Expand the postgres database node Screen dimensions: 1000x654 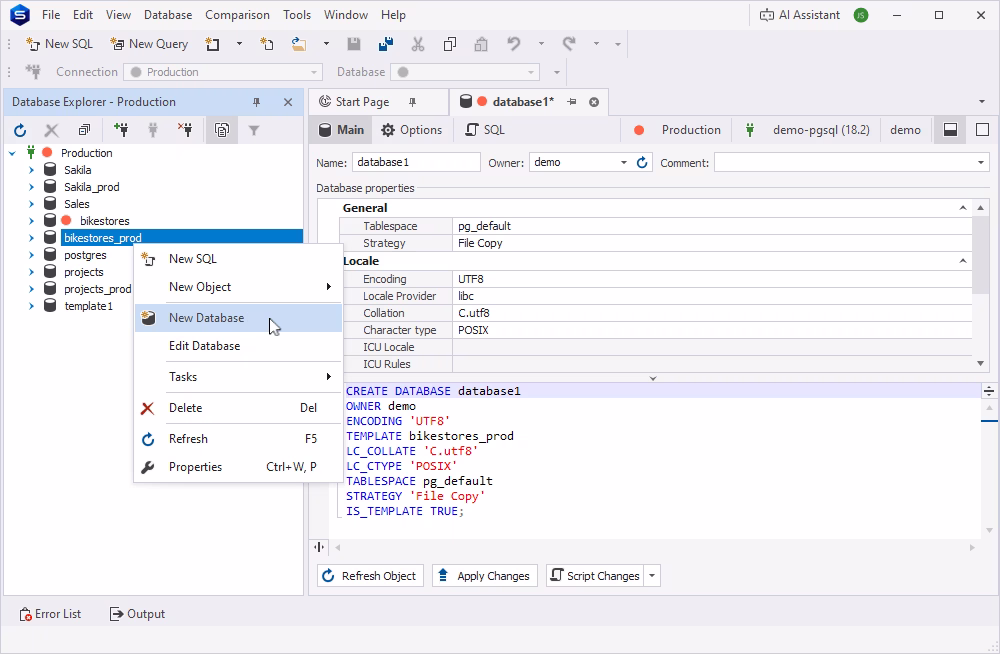tap(31, 255)
